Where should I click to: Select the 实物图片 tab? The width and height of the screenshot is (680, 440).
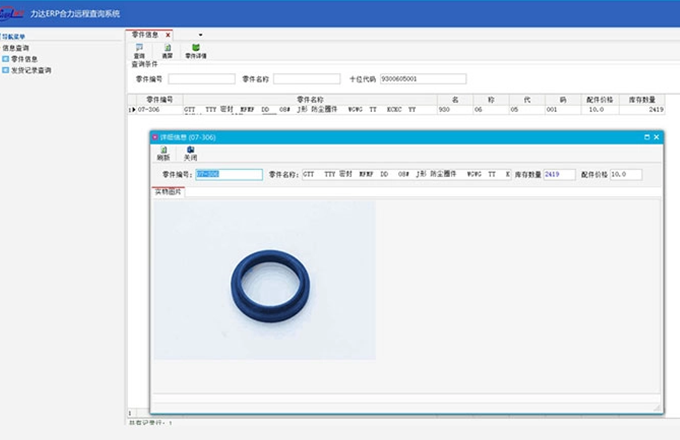tap(168, 192)
